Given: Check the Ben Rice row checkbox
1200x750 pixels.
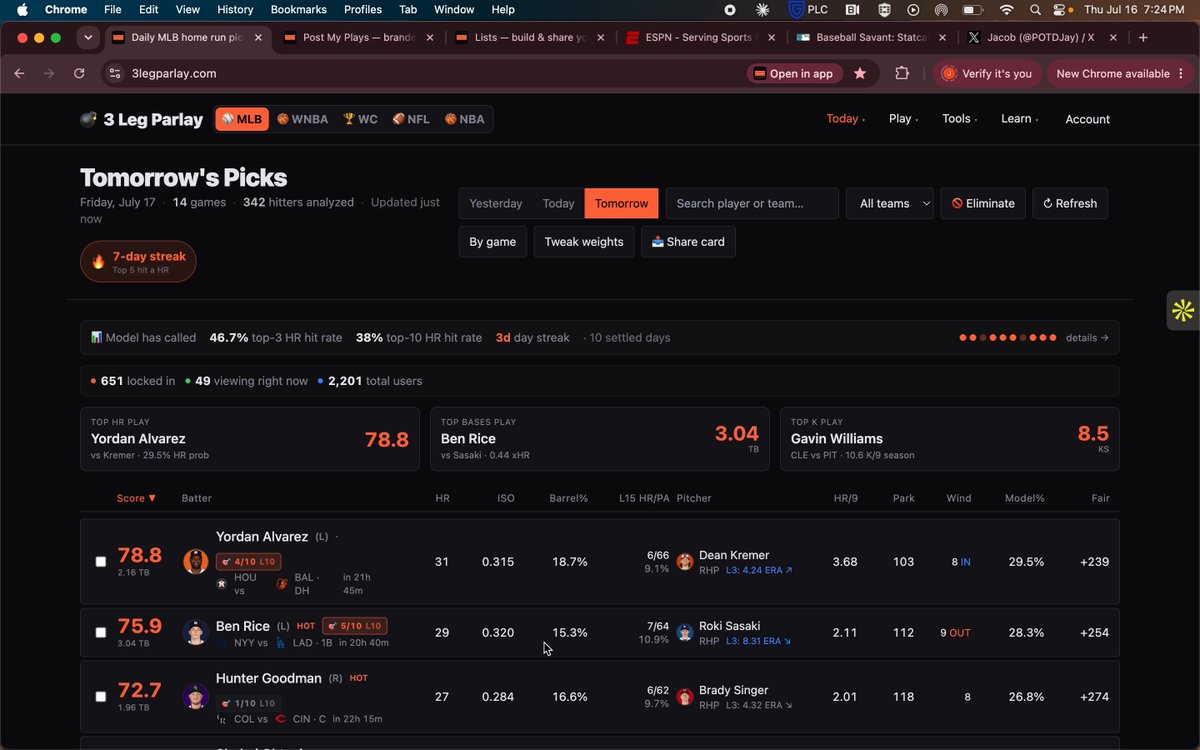Looking at the screenshot, I should pyautogui.click(x=101, y=633).
